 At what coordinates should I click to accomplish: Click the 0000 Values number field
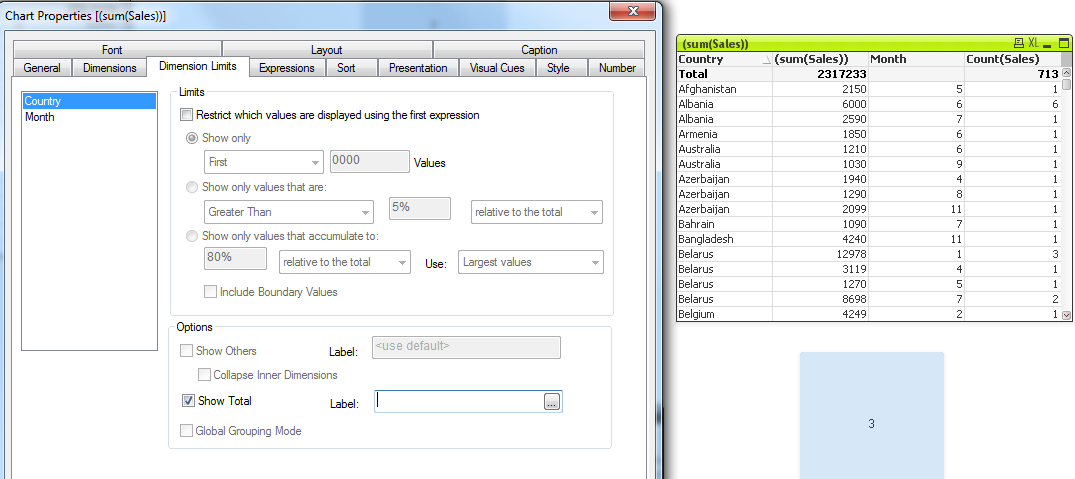[370, 162]
